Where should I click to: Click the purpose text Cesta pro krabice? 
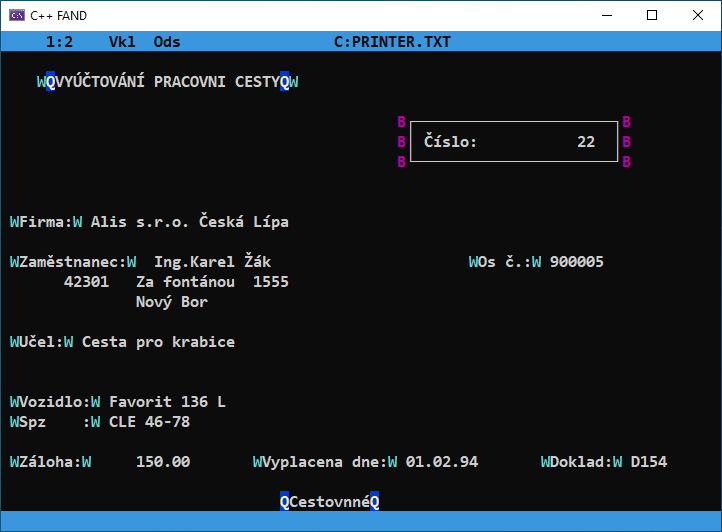[x=158, y=342]
